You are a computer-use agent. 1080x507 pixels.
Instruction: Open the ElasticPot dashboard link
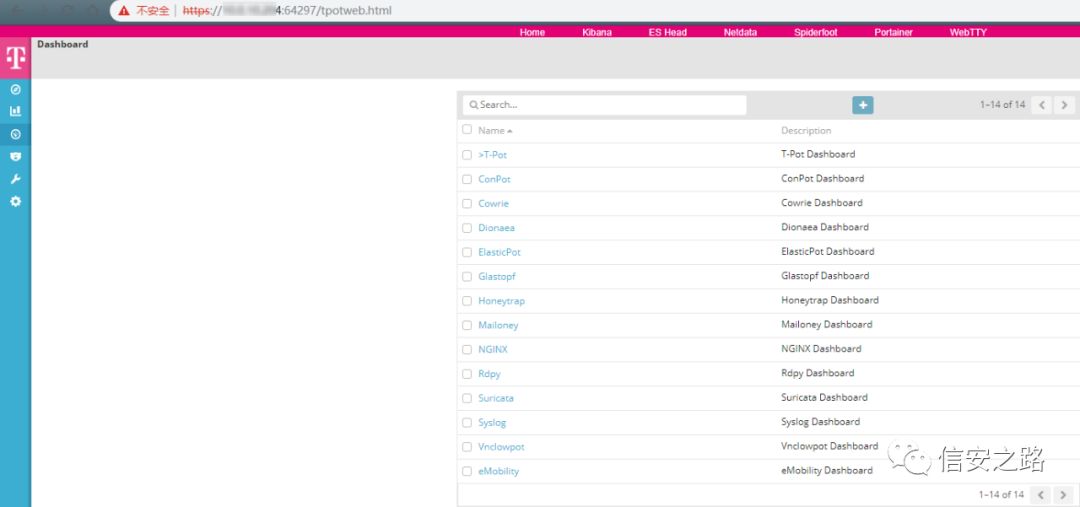(499, 252)
